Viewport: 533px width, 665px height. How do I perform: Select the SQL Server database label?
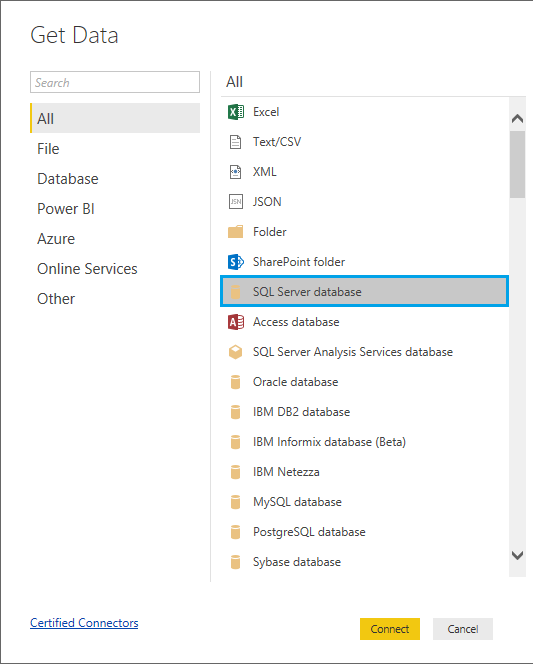click(x=307, y=292)
